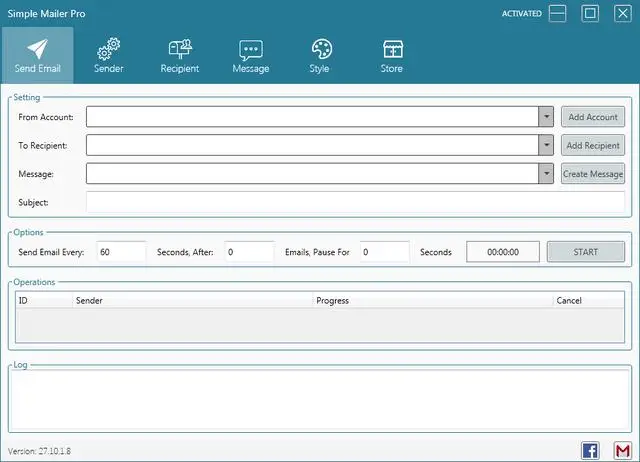Viewport: 640px width, 462px height.
Task: Click the START button
Action: pos(586,252)
